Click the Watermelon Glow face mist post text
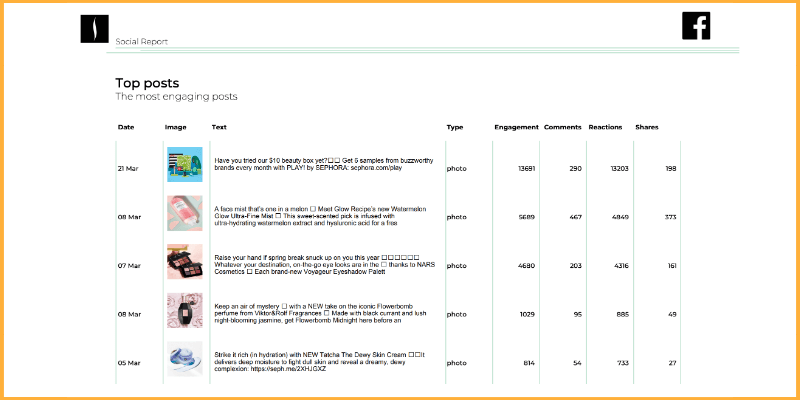The image size is (800, 400). (320, 216)
